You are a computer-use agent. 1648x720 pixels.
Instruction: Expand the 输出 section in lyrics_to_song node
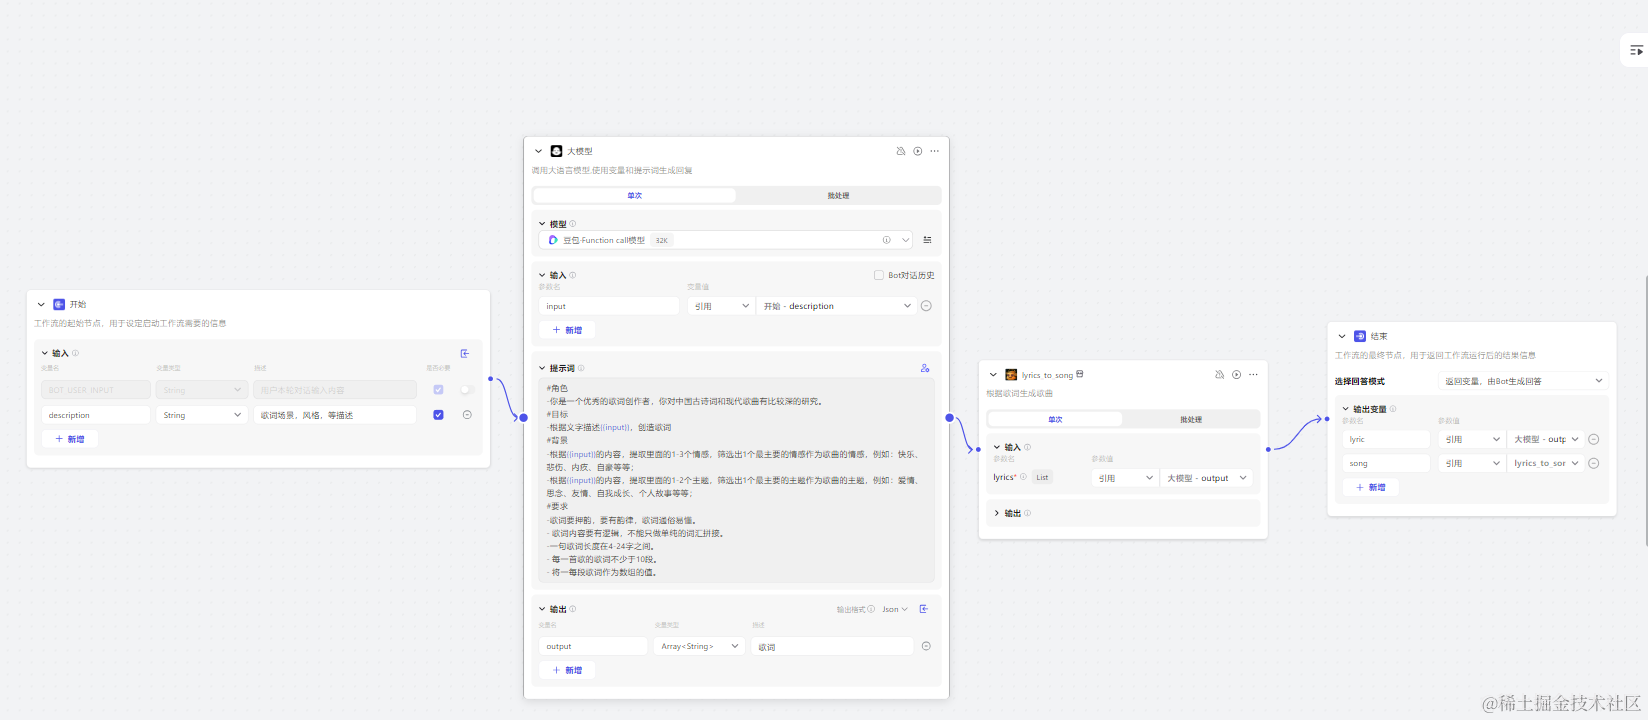[x=996, y=513]
